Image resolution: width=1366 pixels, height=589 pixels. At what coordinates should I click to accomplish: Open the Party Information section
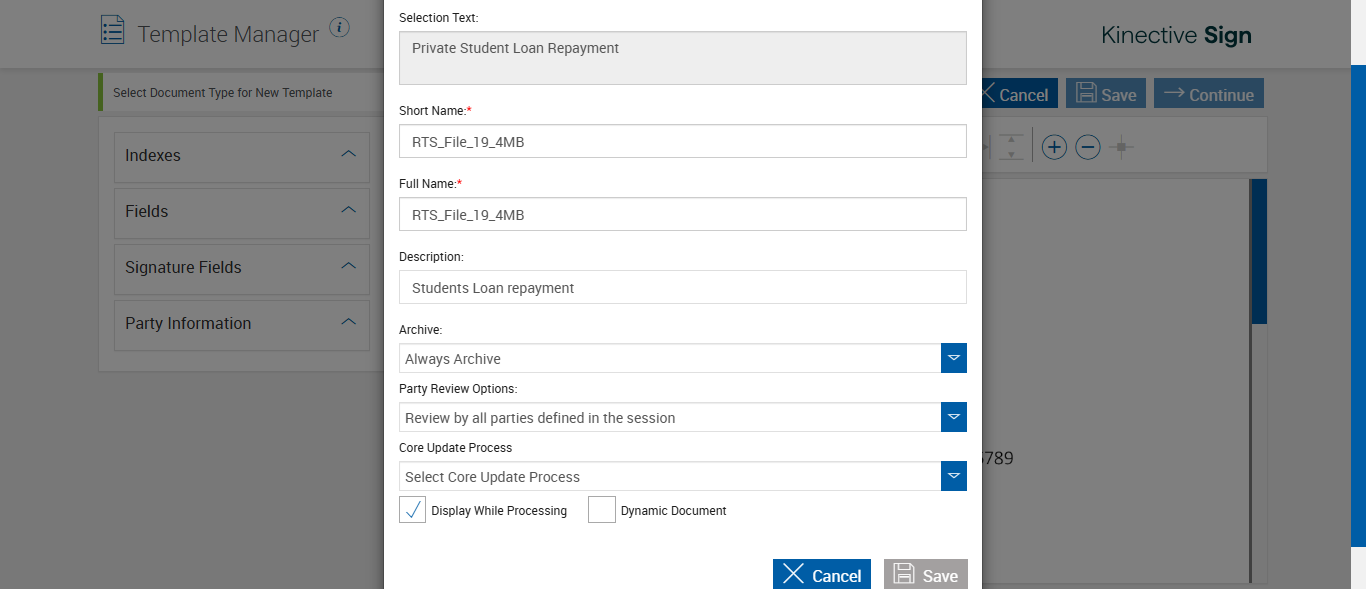tap(241, 323)
